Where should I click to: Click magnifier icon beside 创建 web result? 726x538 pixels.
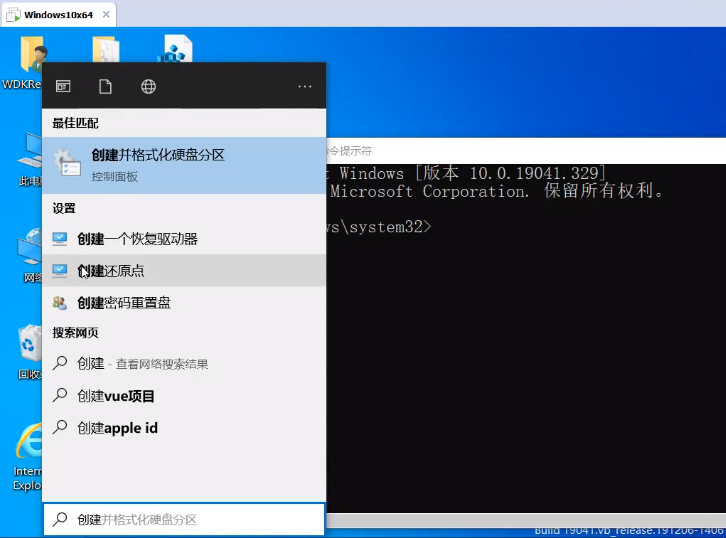click(x=60, y=363)
